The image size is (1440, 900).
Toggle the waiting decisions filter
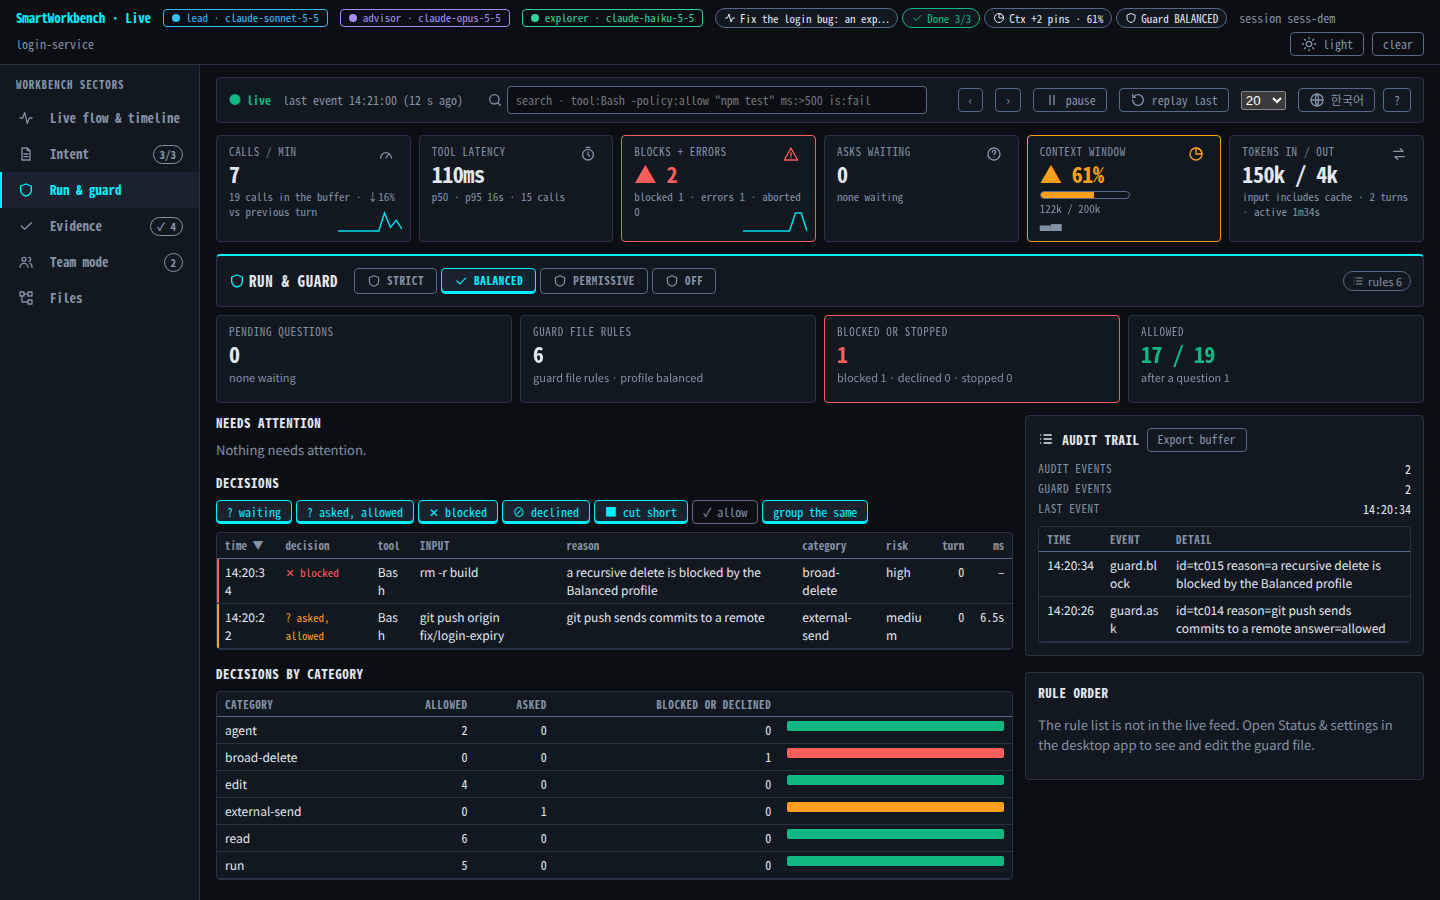click(254, 512)
